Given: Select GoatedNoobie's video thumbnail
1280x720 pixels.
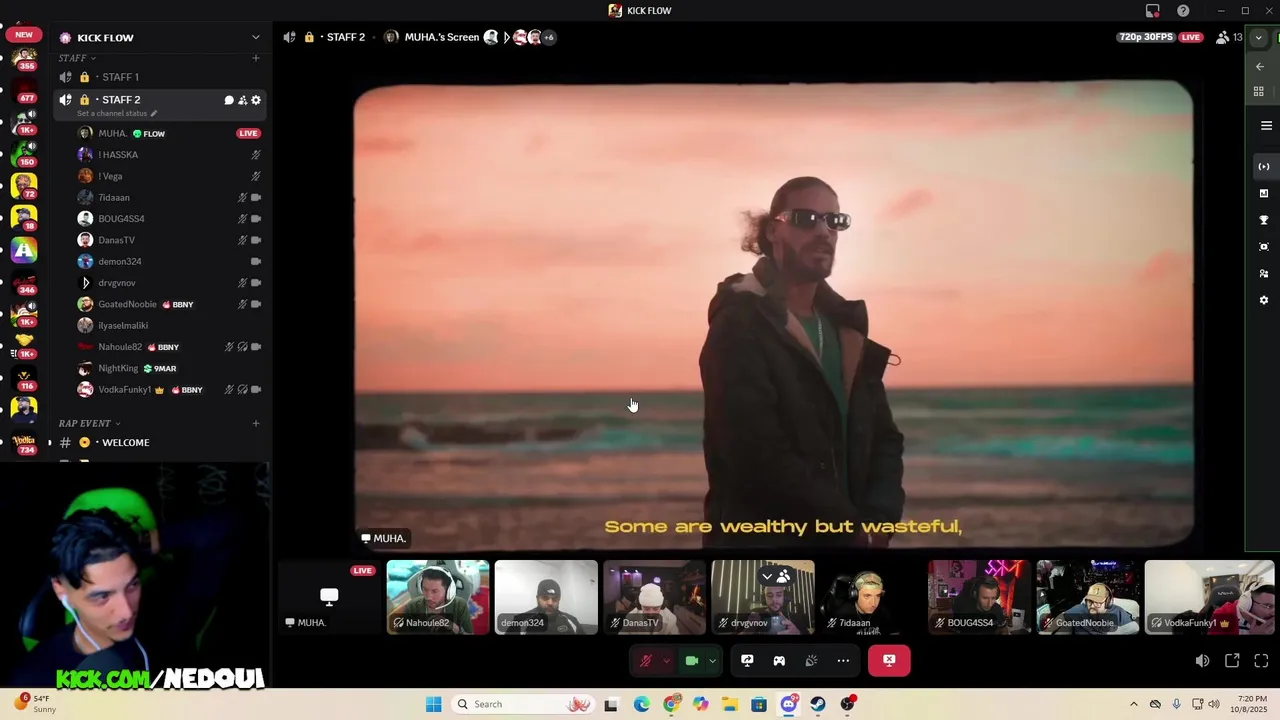Looking at the screenshot, I should point(1088,597).
